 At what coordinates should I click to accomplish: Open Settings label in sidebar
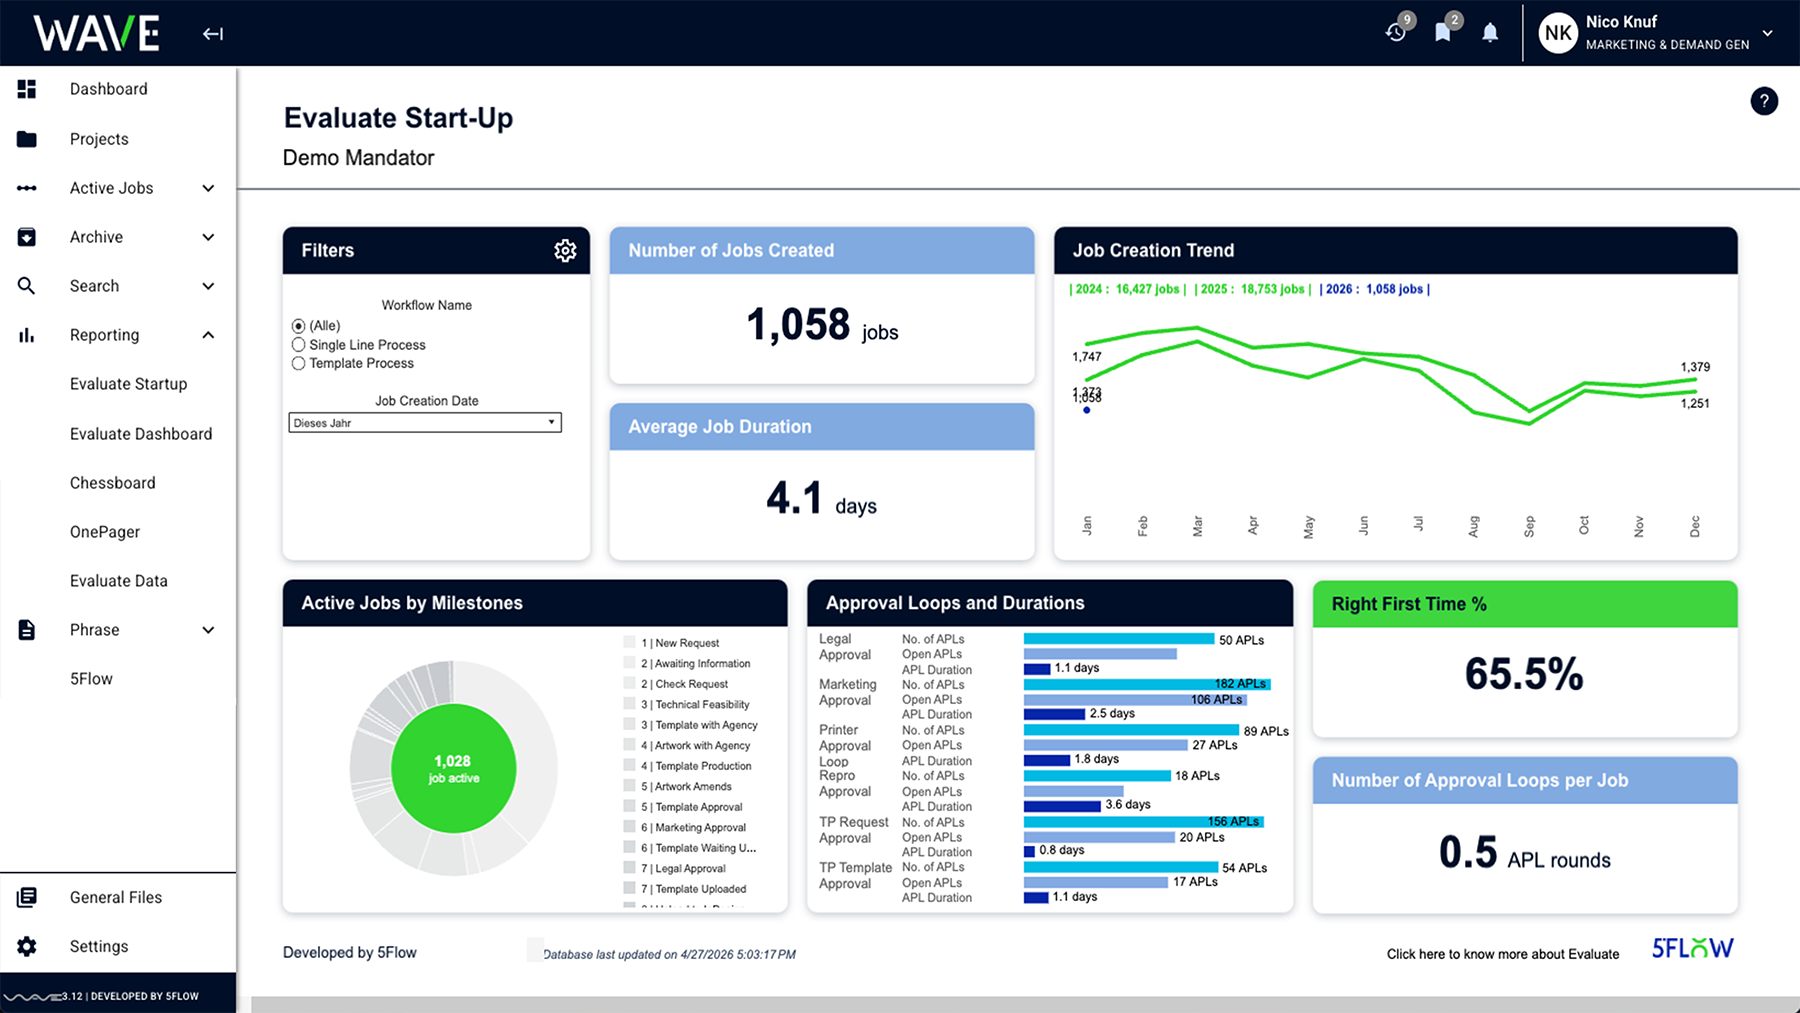click(x=99, y=946)
